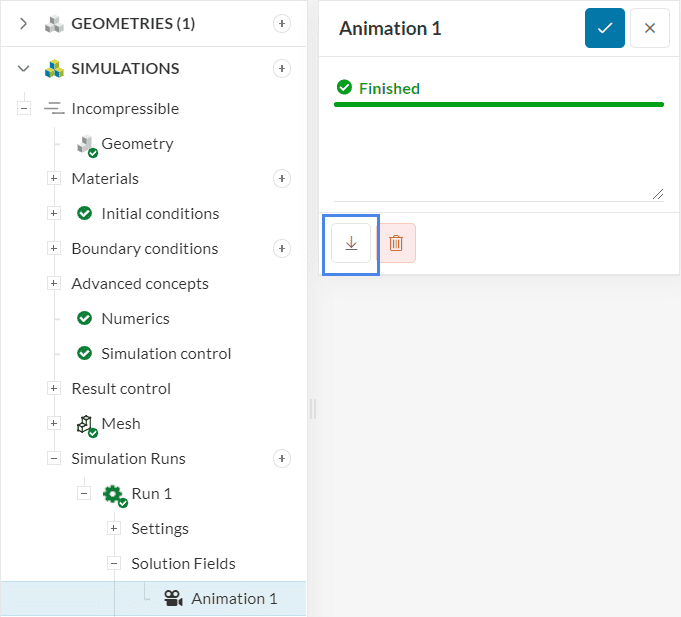Add a new simulation run
The image size is (681, 617).
pyautogui.click(x=282, y=459)
